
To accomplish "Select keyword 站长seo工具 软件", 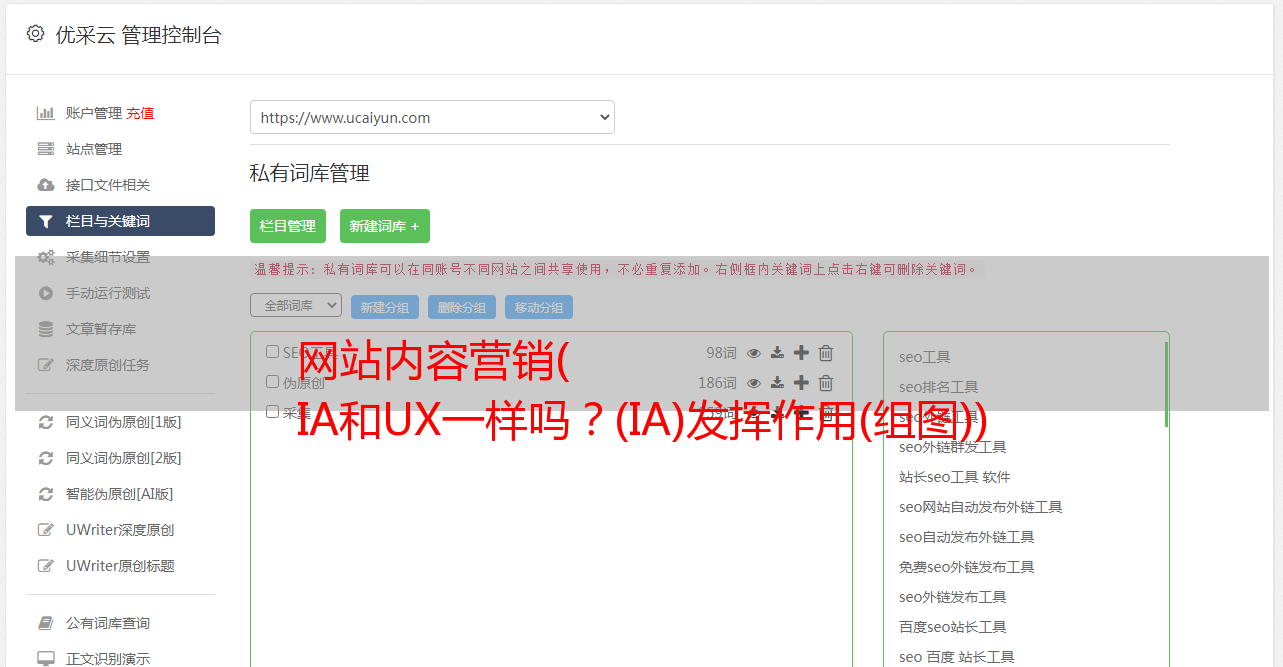I will pyautogui.click(x=955, y=477).
